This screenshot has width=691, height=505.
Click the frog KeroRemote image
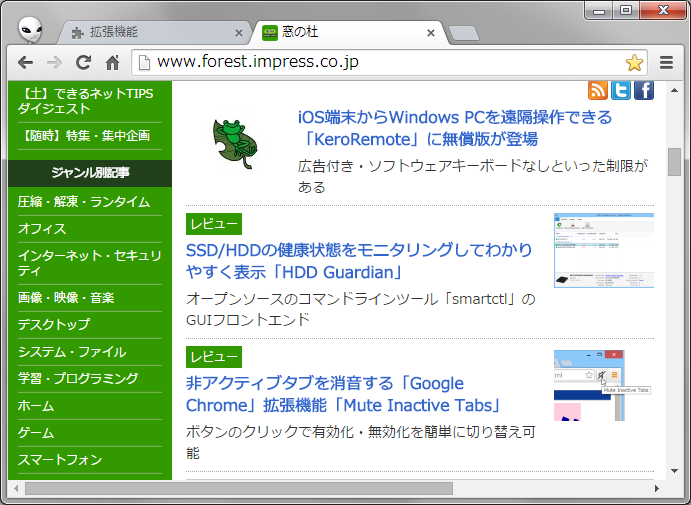coord(235,144)
